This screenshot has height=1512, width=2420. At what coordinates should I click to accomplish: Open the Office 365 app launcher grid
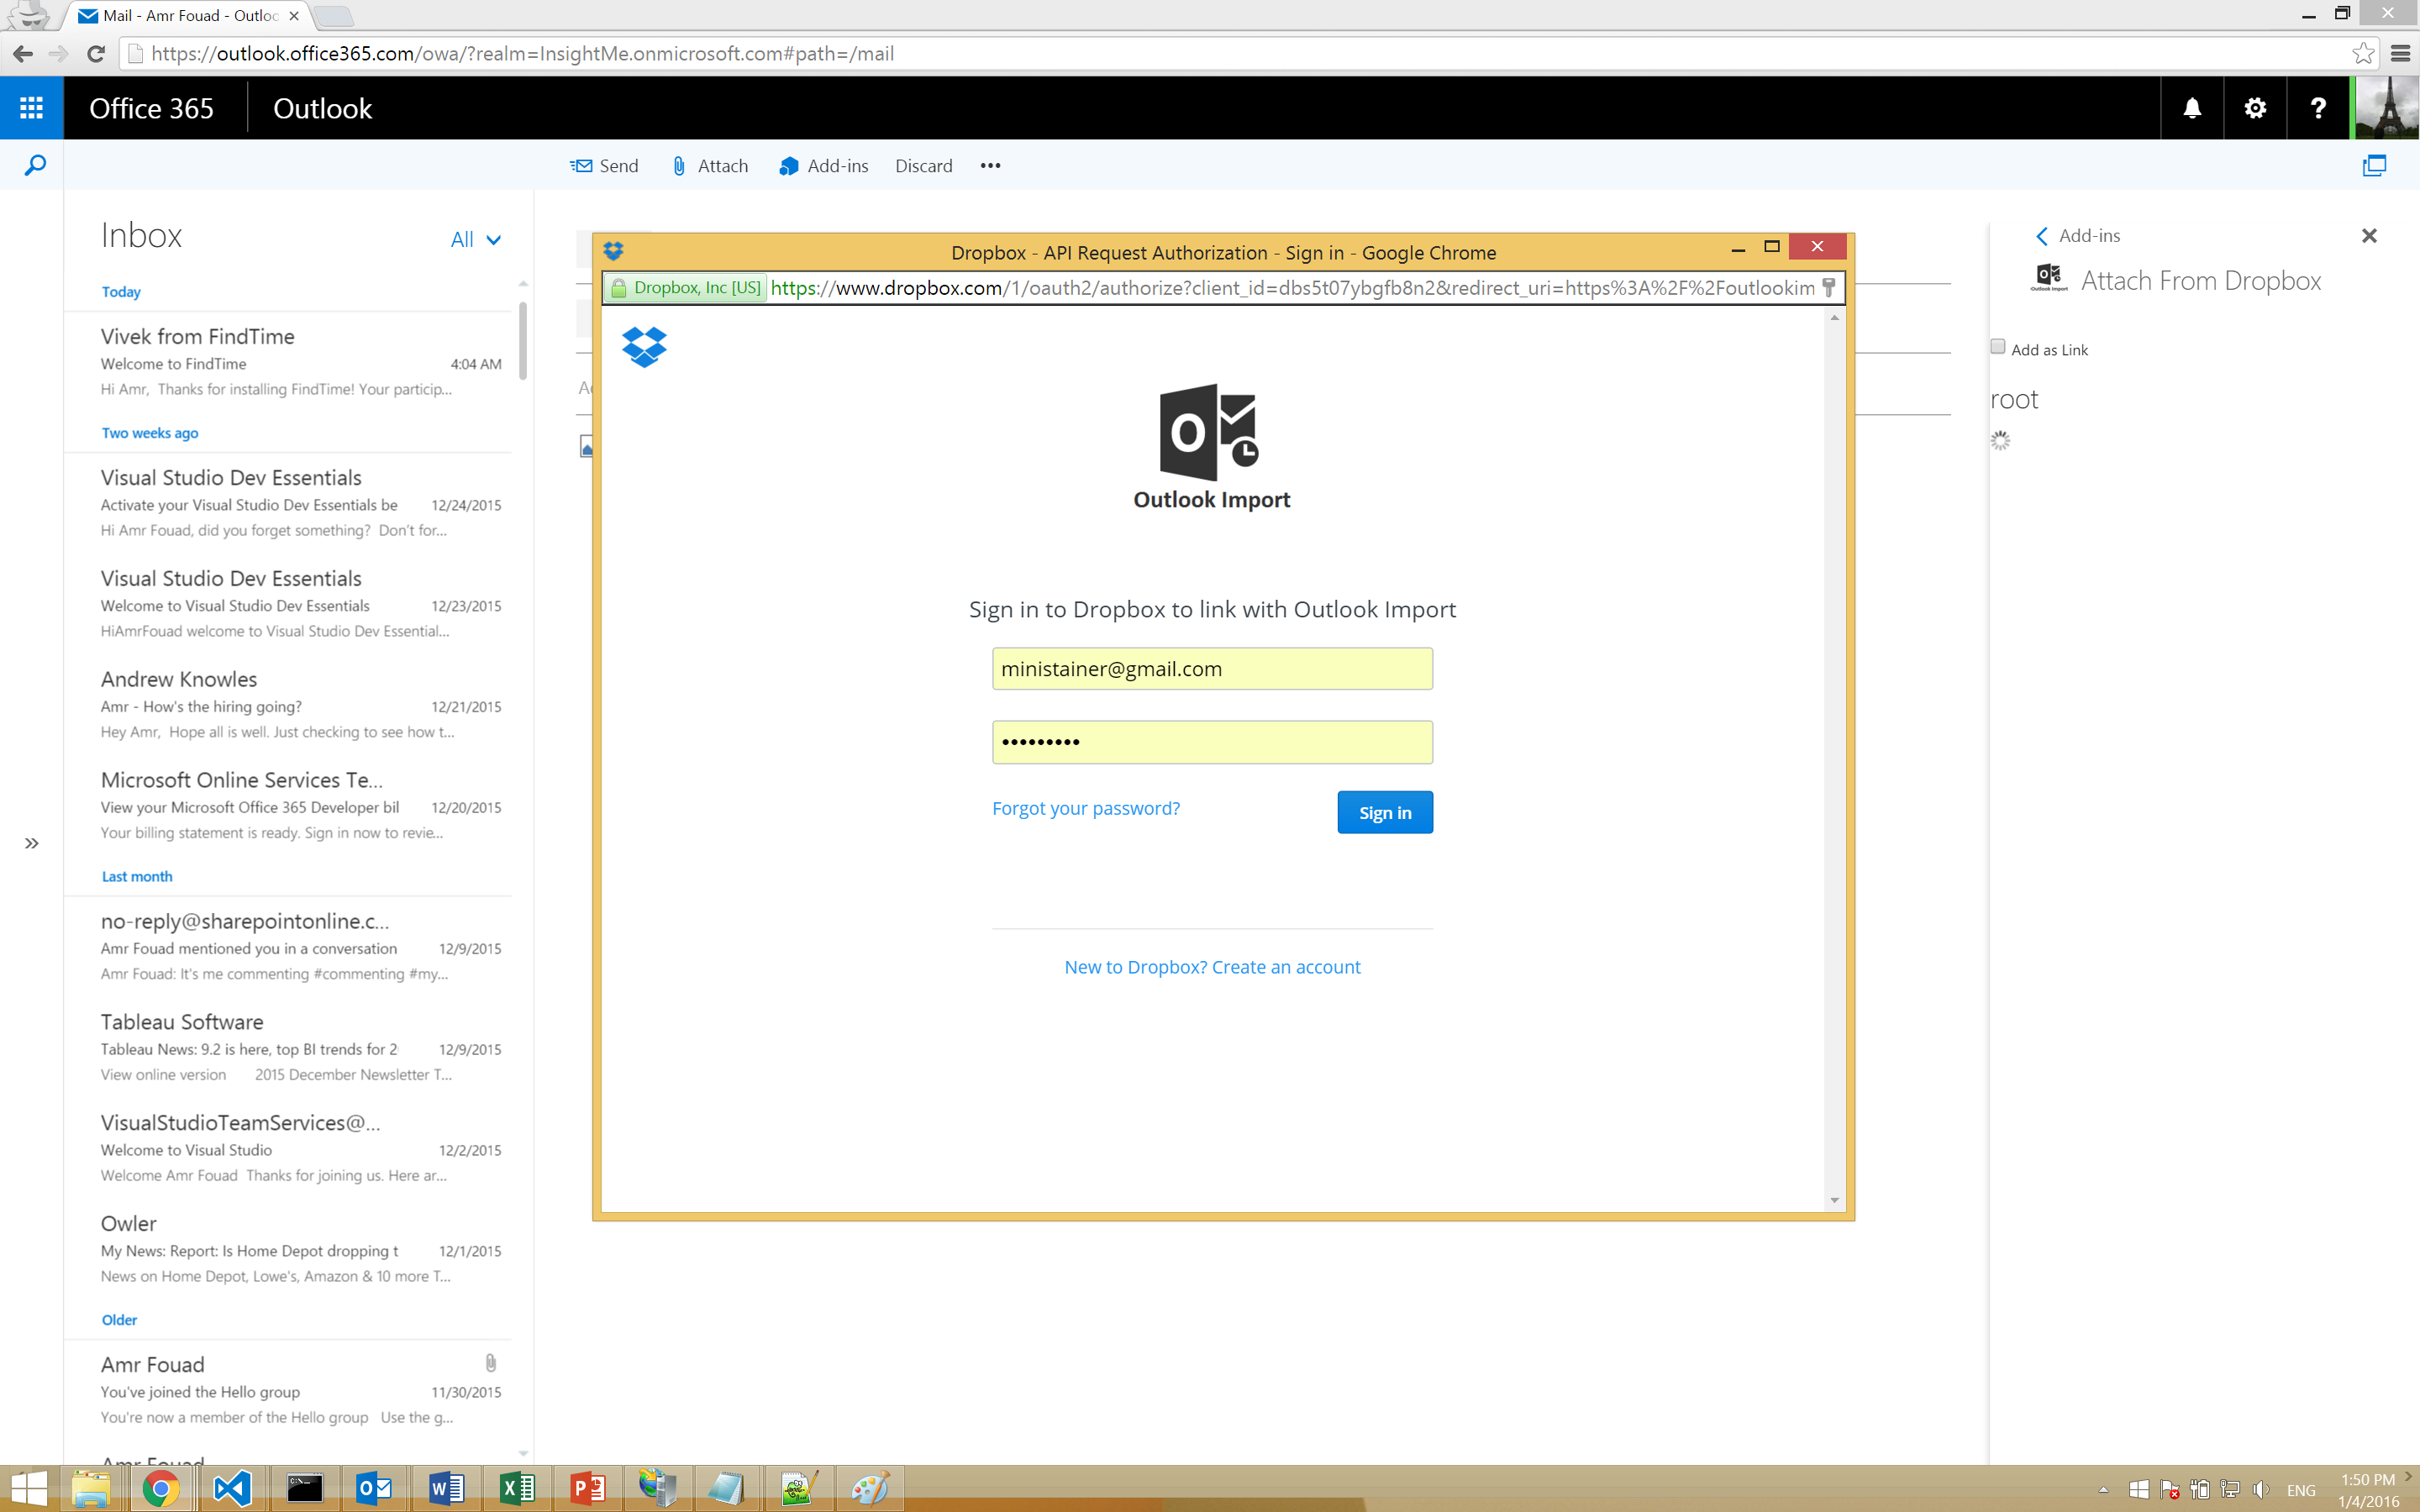(x=31, y=108)
